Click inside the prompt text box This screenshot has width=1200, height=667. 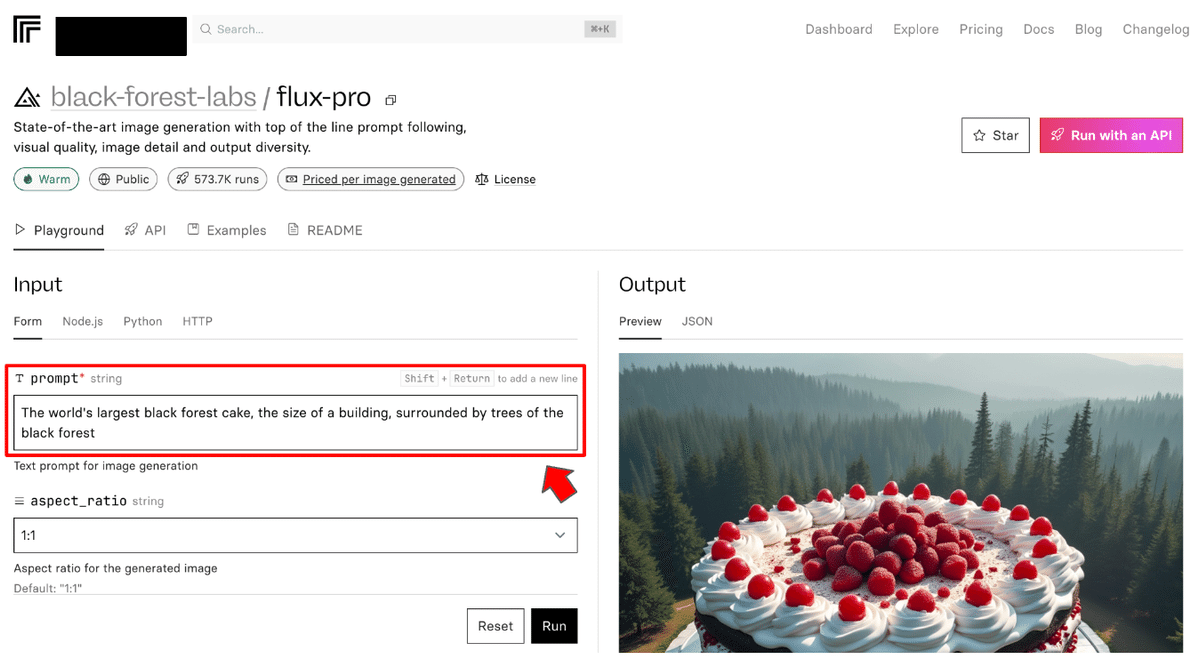[295, 422]
